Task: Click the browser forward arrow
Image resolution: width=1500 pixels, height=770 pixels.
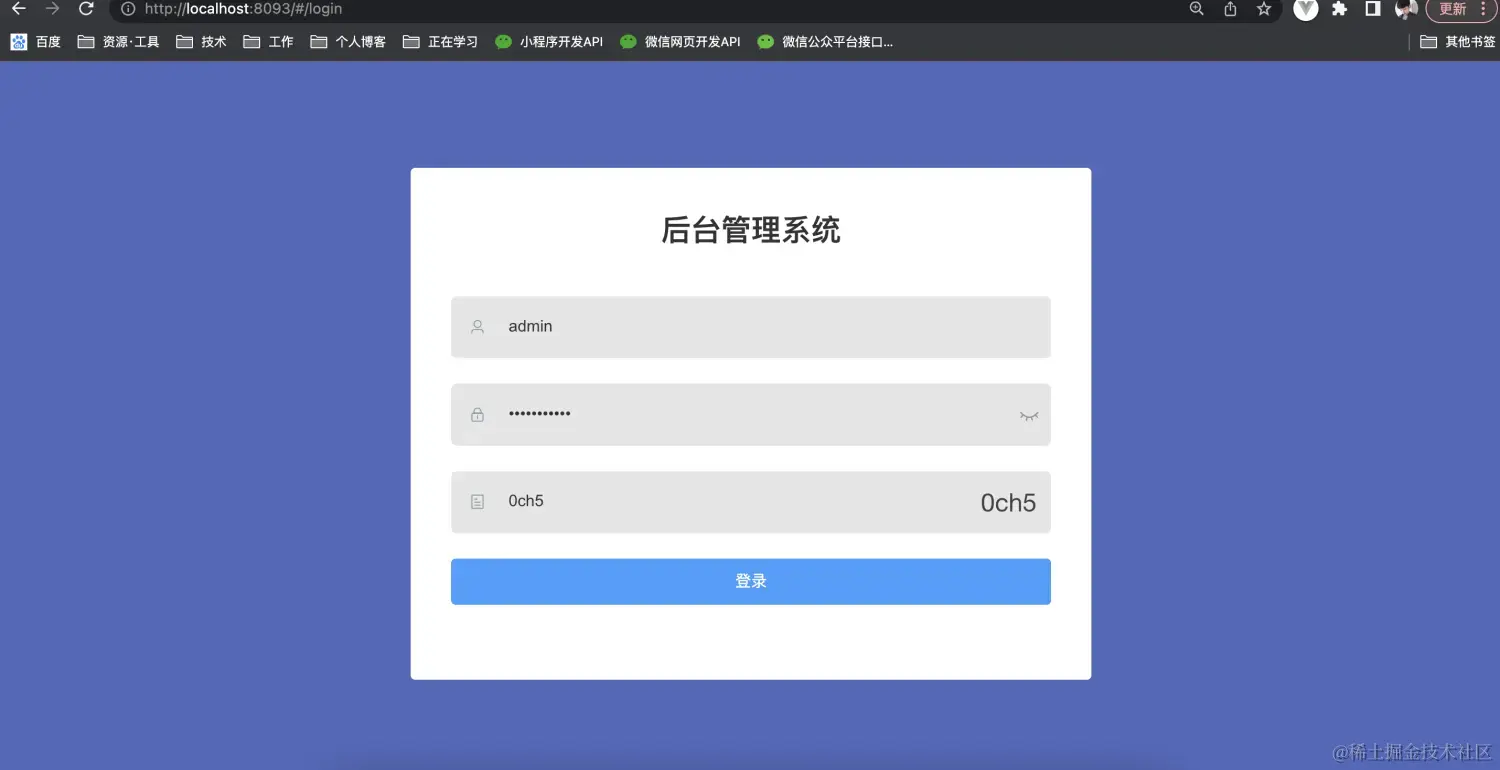Action: [53, 9]
